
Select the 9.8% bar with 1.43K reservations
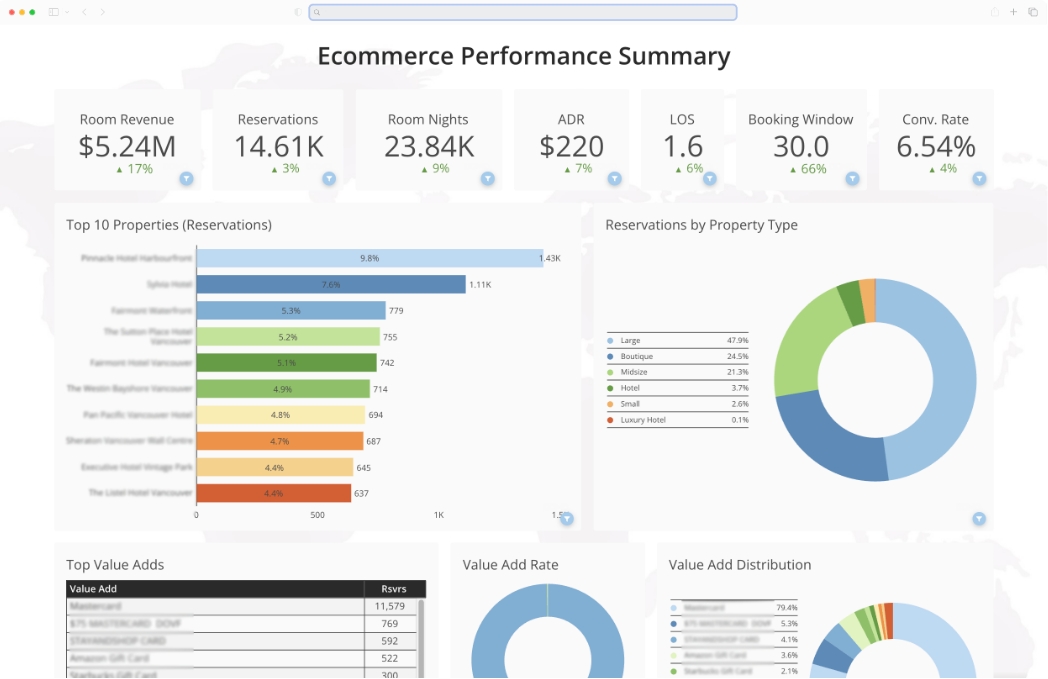click(370, 258)
